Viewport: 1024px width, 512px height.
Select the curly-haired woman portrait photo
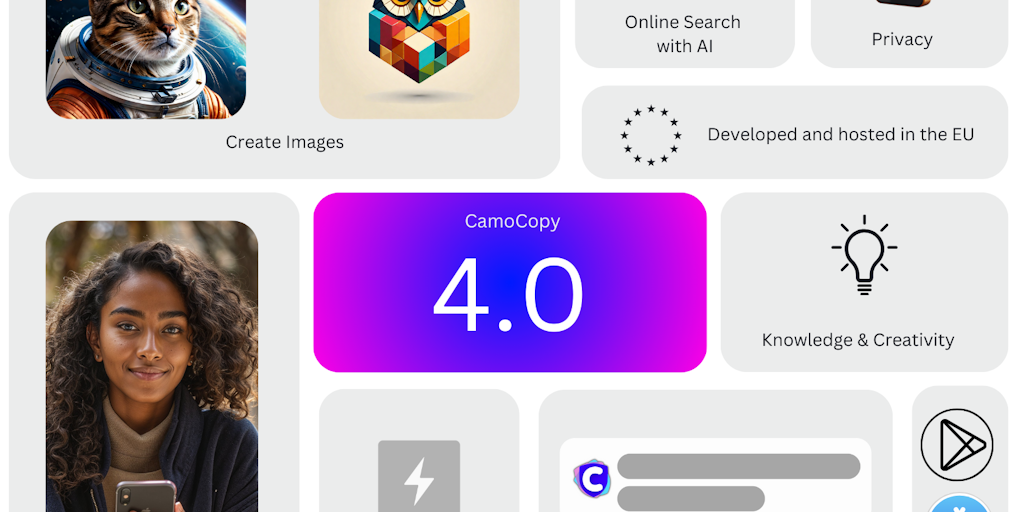[x=152, y=366]
